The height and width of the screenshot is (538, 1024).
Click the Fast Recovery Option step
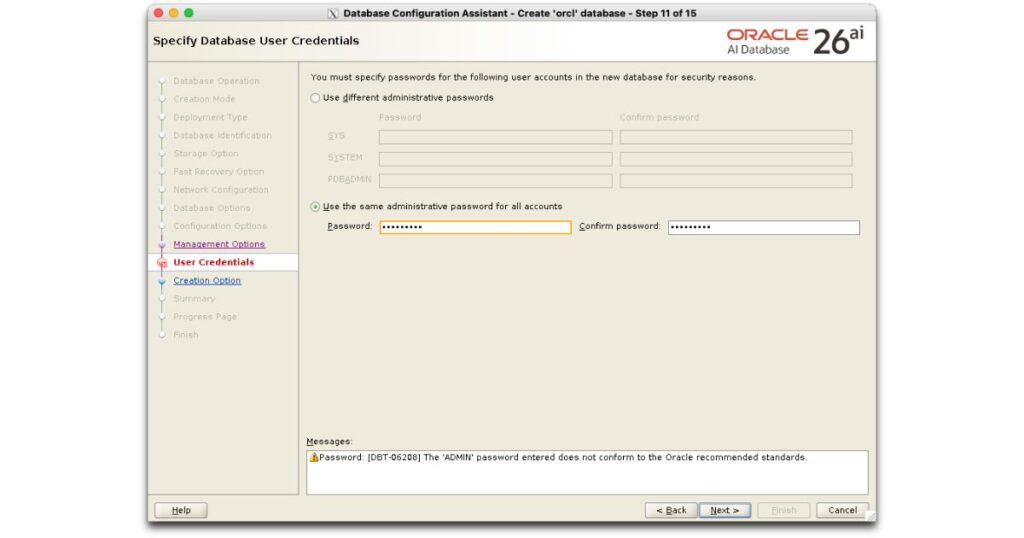tap(219, 172)
